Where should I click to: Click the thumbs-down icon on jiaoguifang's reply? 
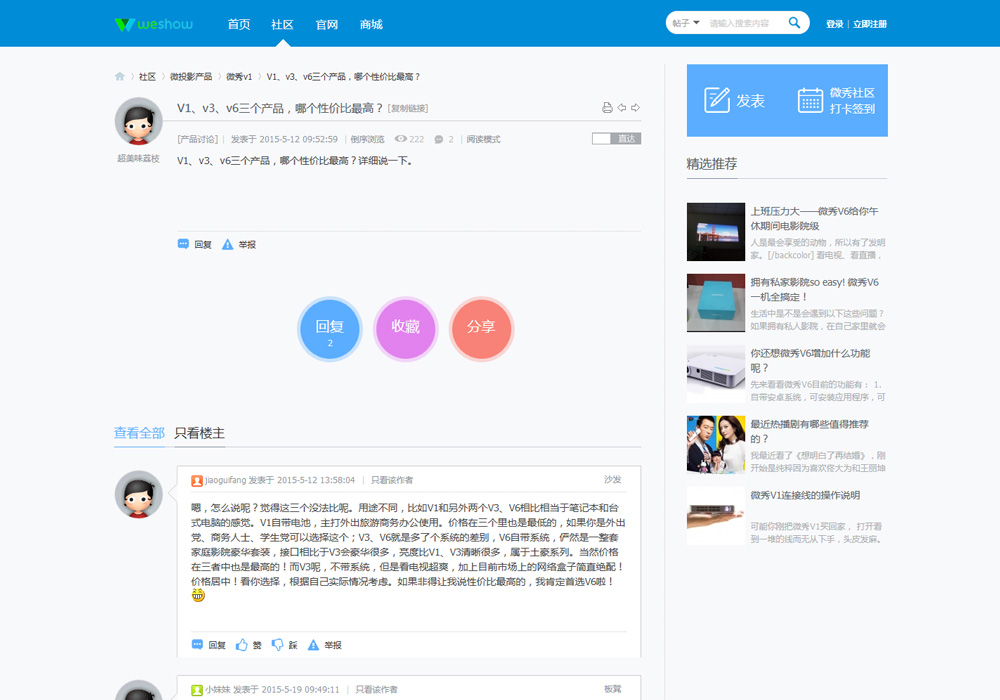click(277, 645)
